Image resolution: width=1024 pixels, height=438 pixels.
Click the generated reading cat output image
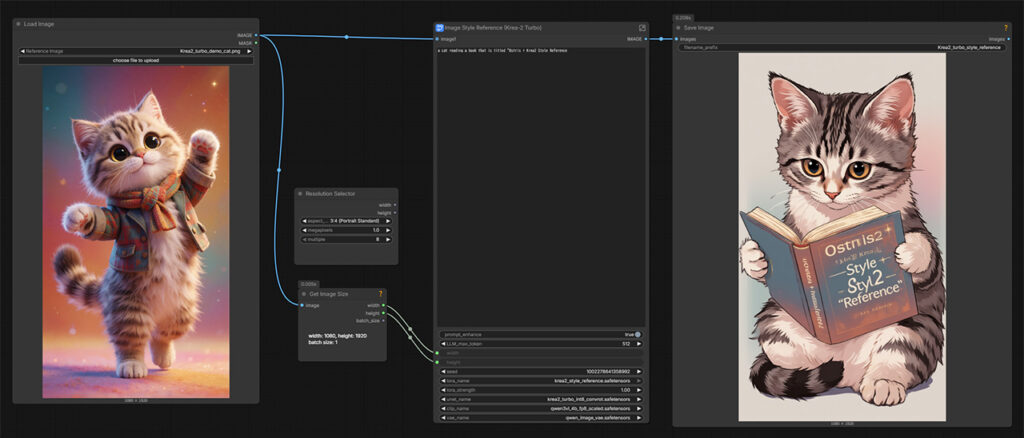[842, 238]
